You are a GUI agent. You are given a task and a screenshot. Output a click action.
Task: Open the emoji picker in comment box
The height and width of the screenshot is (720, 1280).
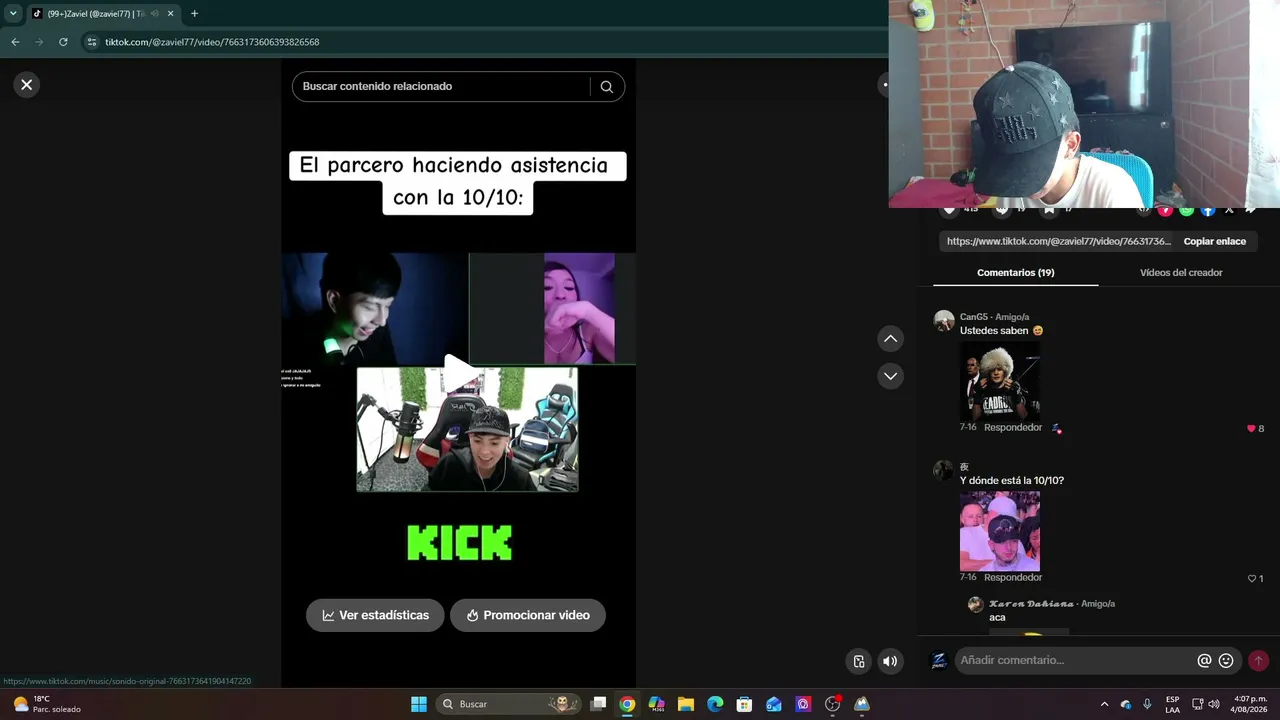pos(1226,661)
